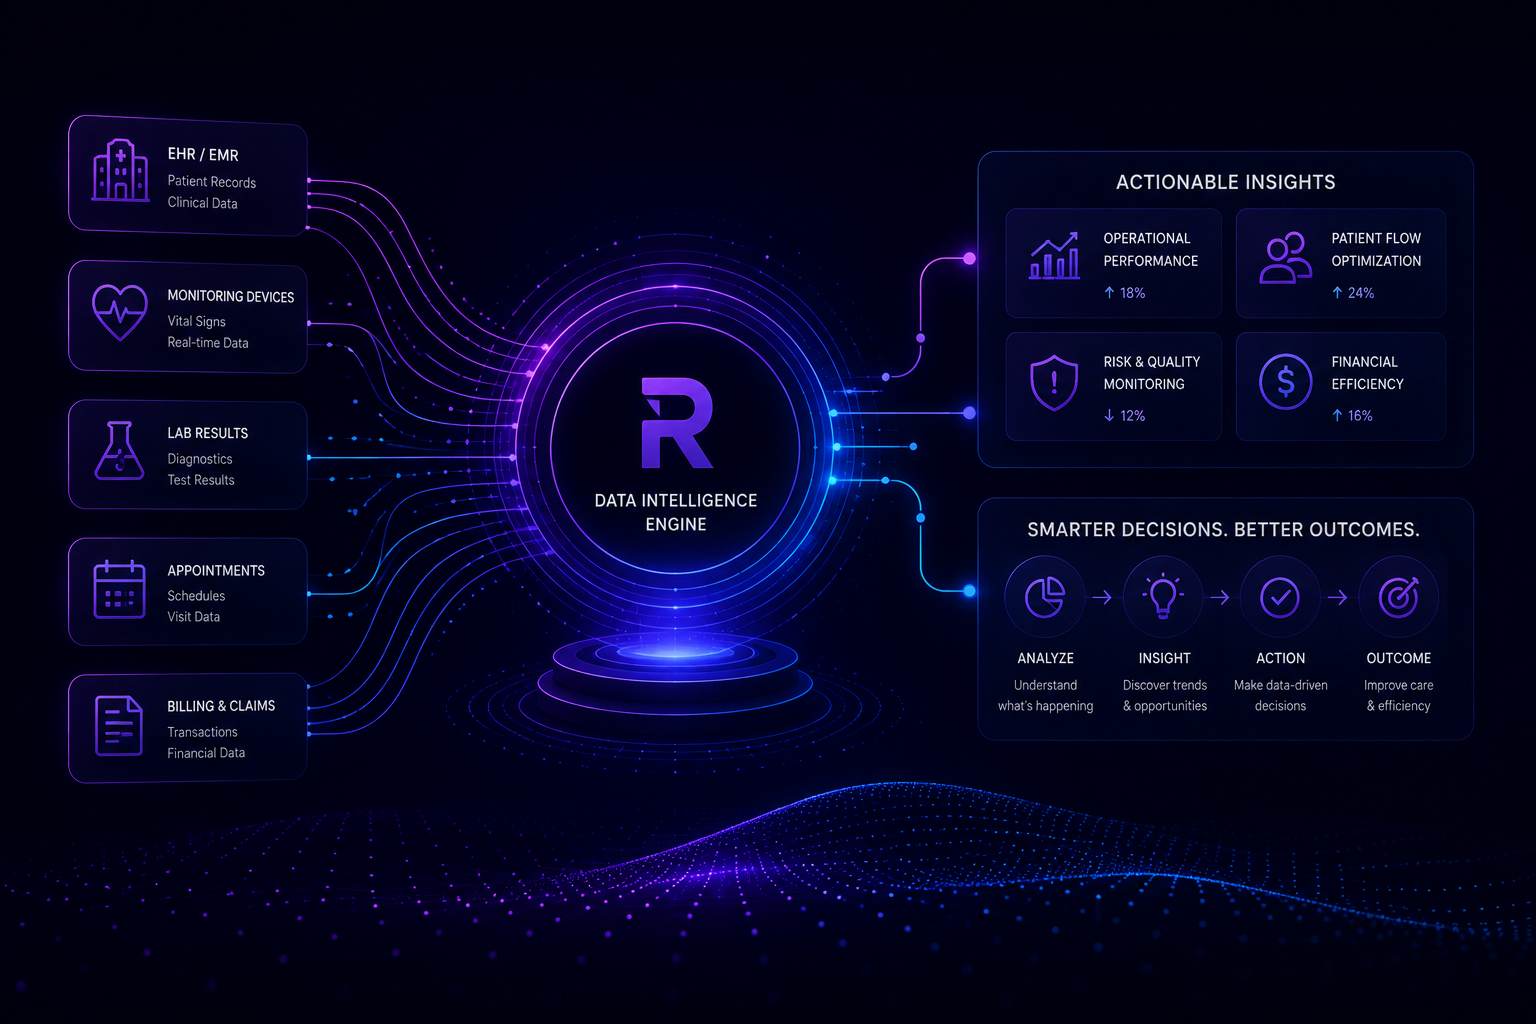Select the "Transactions" text
Viewport: 1536px width, 1024px height.
click(x=203, y=732)
